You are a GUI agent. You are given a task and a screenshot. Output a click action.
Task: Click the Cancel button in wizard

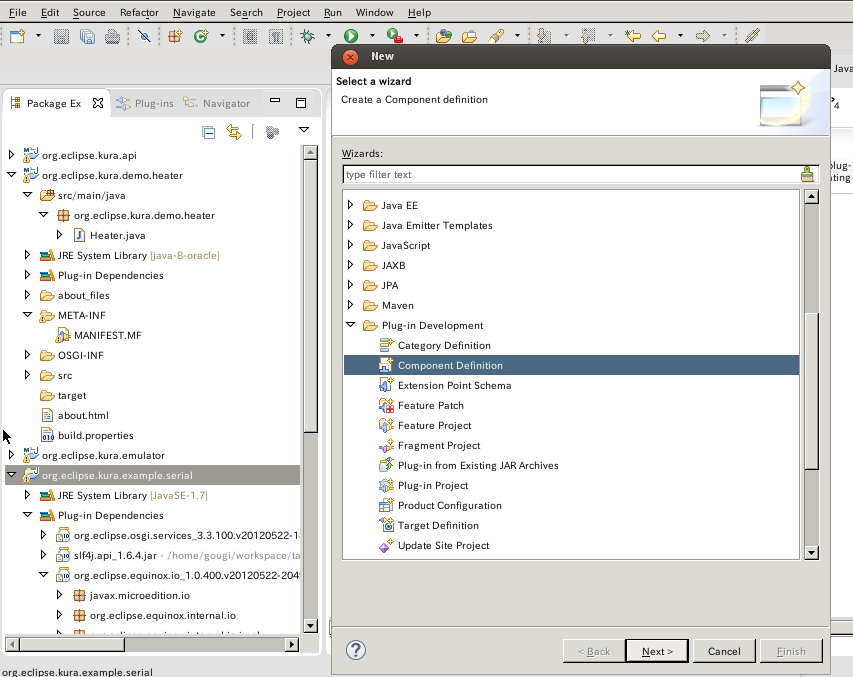(x=724, y=651)
